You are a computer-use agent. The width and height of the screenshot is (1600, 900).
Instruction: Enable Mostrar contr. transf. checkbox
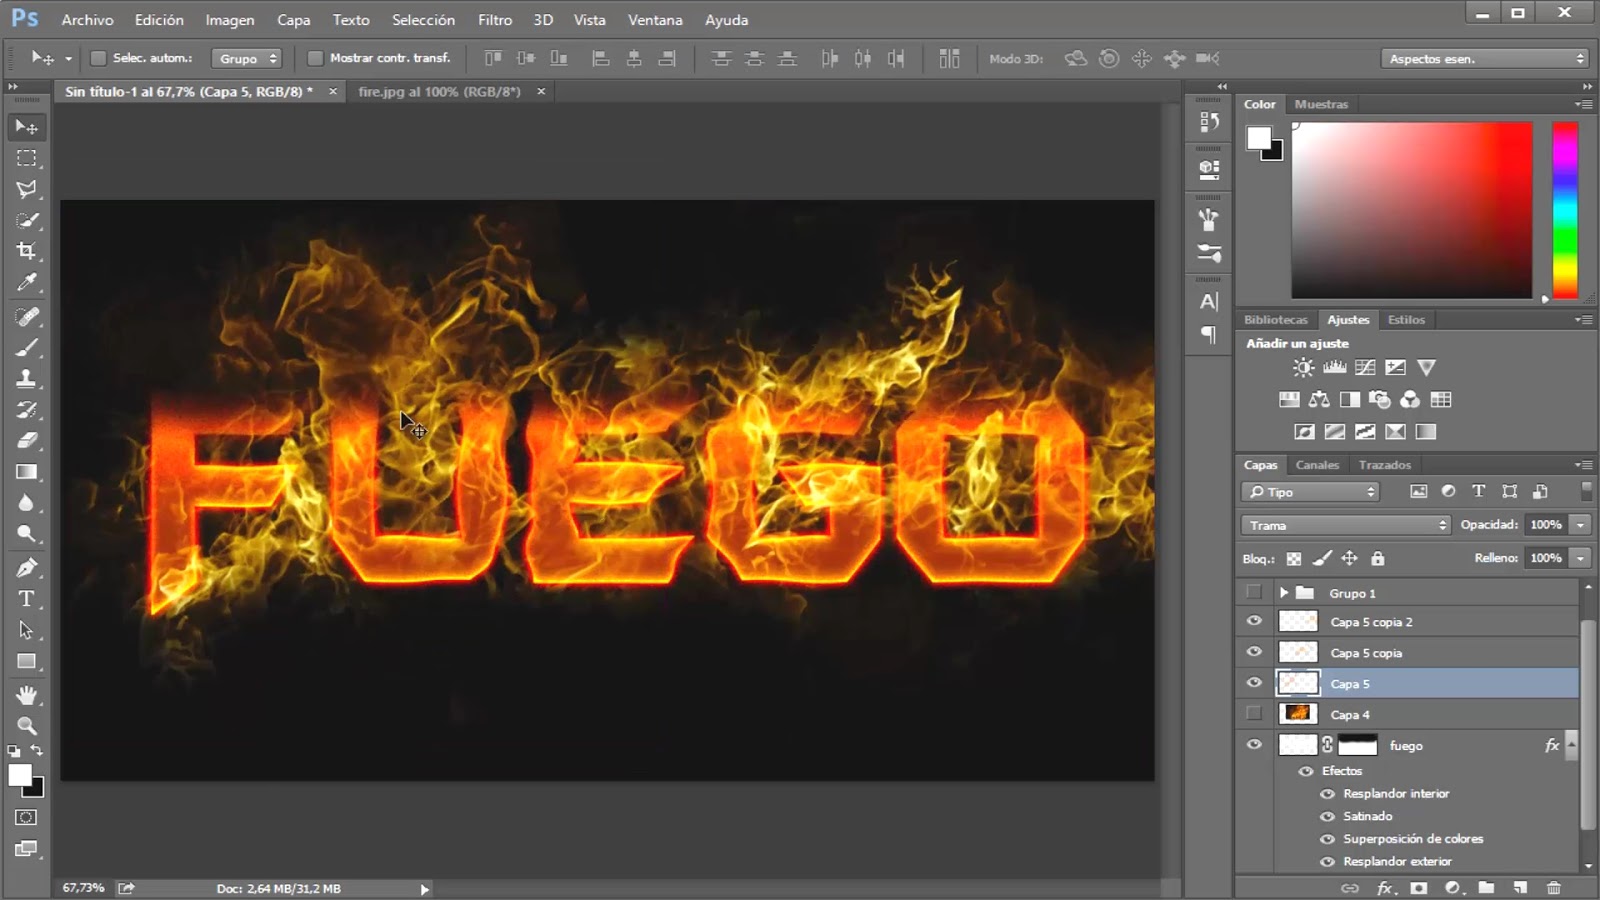pyautogui.click(x=315, y=58)
